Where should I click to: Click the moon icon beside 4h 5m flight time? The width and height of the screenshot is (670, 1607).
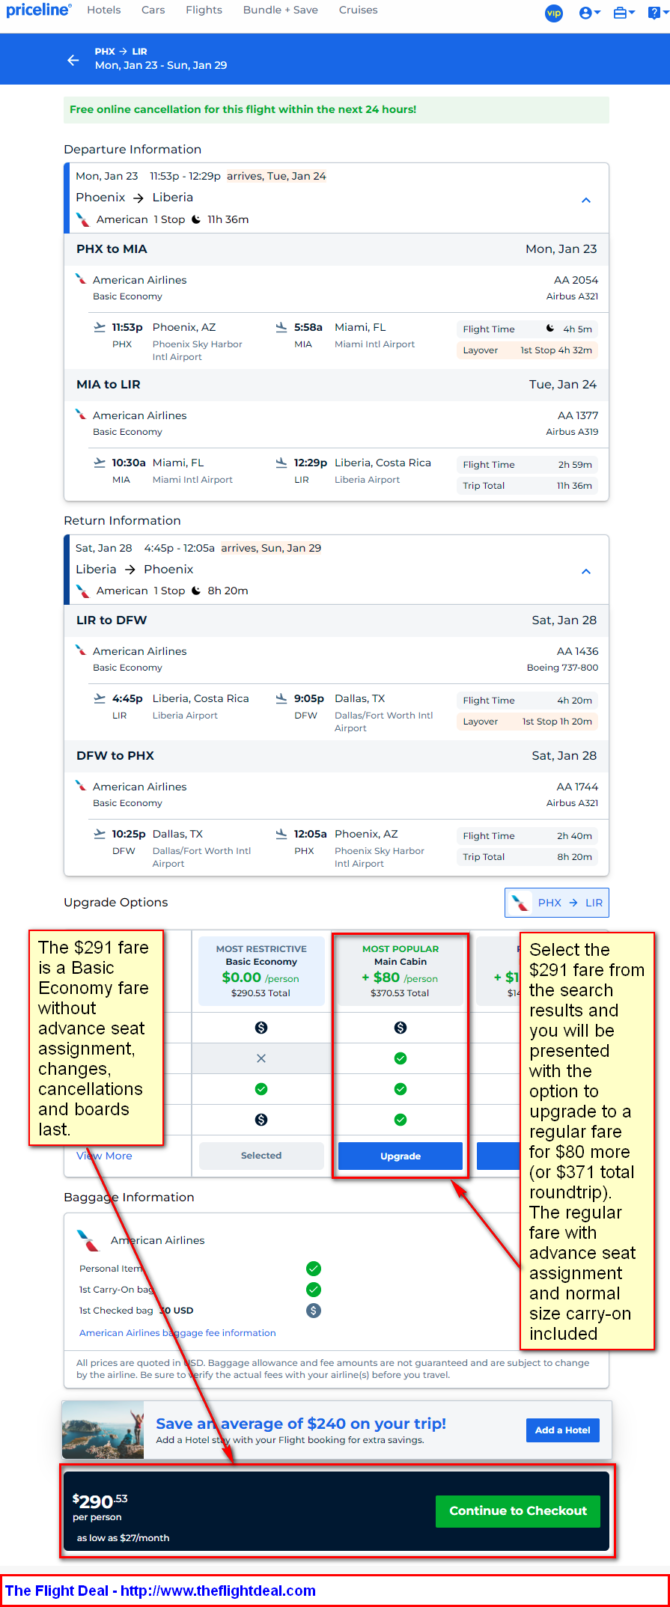pyautogui.click(x=550, y=328)
